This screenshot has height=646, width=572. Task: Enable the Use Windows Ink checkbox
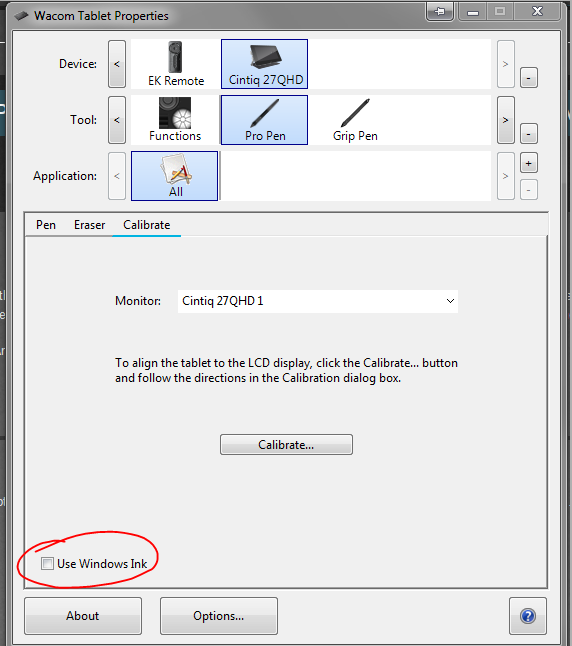[x=47, y=563]
